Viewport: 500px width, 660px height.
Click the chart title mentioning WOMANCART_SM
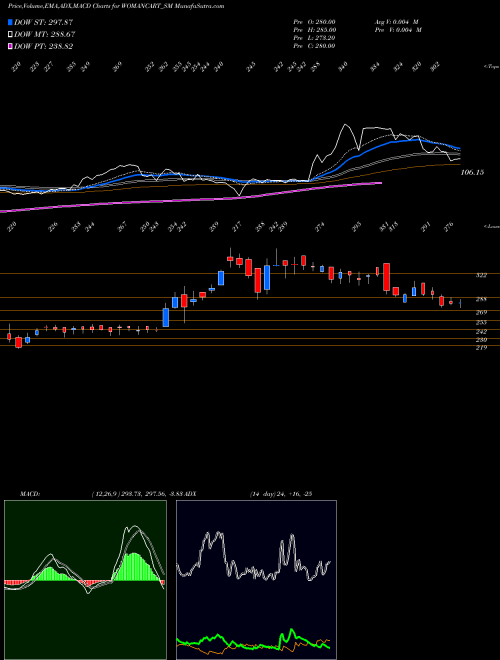click(116, 6)
